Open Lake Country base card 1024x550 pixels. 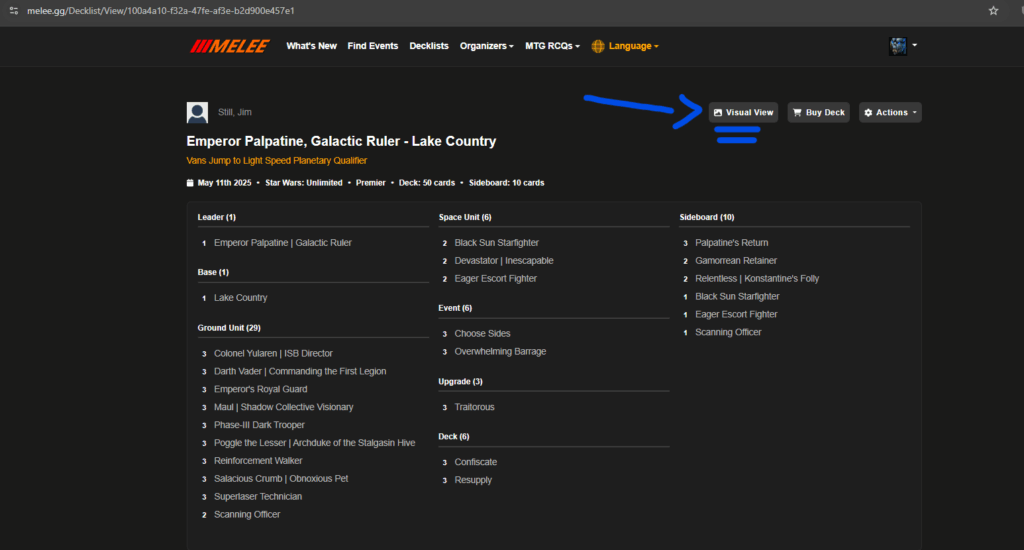click(x=240, y=298)
